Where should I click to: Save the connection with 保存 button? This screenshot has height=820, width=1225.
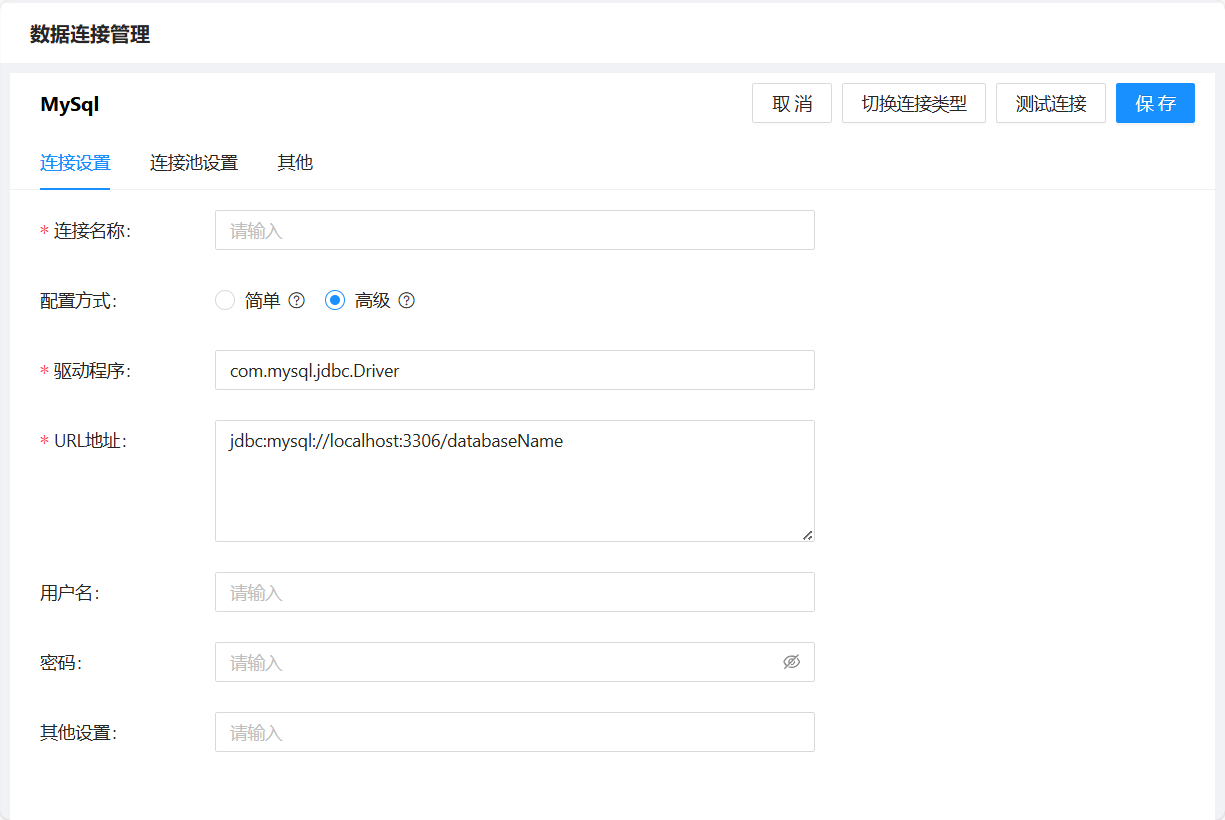(1155, 103)
